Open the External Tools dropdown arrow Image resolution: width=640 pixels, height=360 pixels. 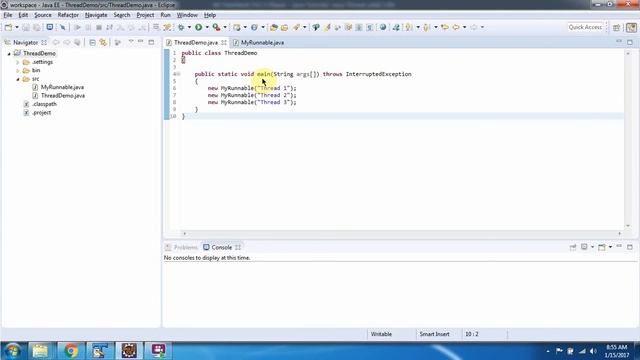[225, 27]
